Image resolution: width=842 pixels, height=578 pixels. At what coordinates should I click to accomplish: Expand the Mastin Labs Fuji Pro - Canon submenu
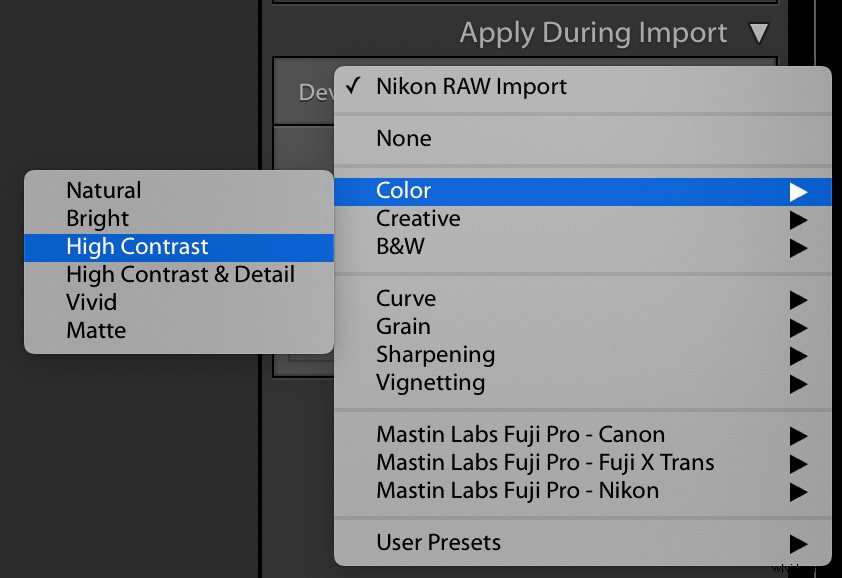pyautogui.click(x=520, y=434)
